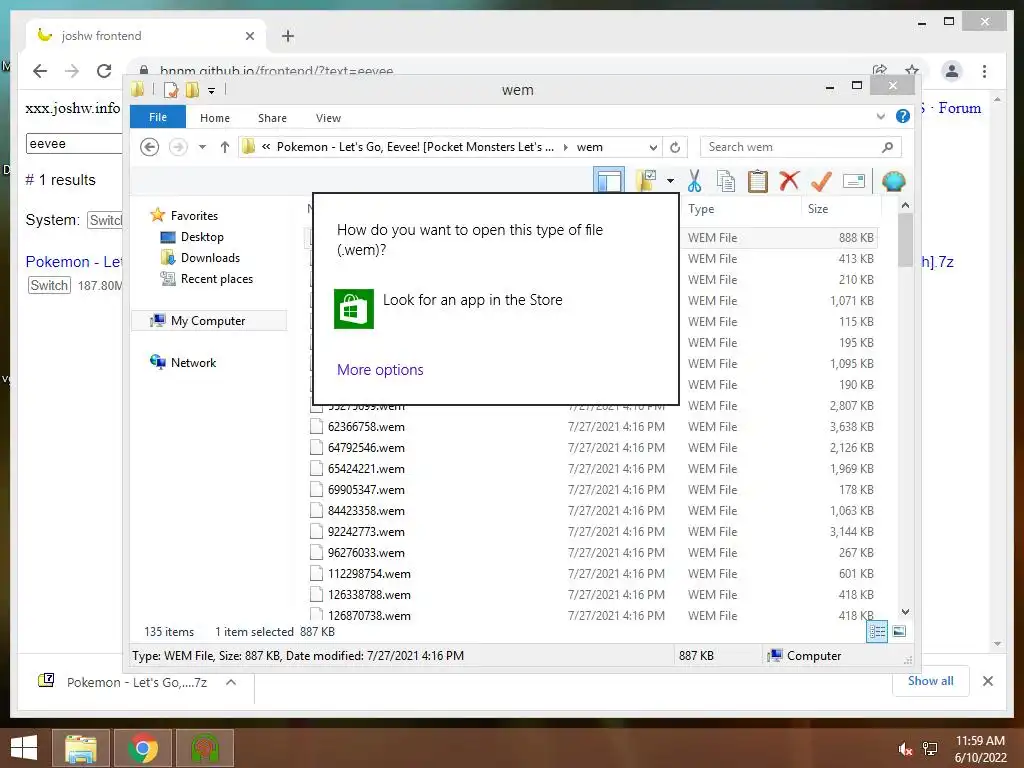Open File Explorer from the taskbar
This screenshot has height=768, width=1024.
80,748
